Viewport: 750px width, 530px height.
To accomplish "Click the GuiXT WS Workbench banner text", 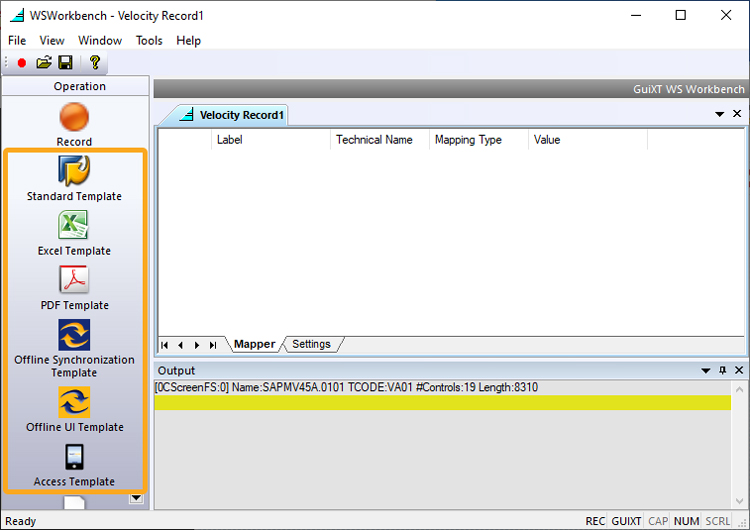I will (689, 89).
